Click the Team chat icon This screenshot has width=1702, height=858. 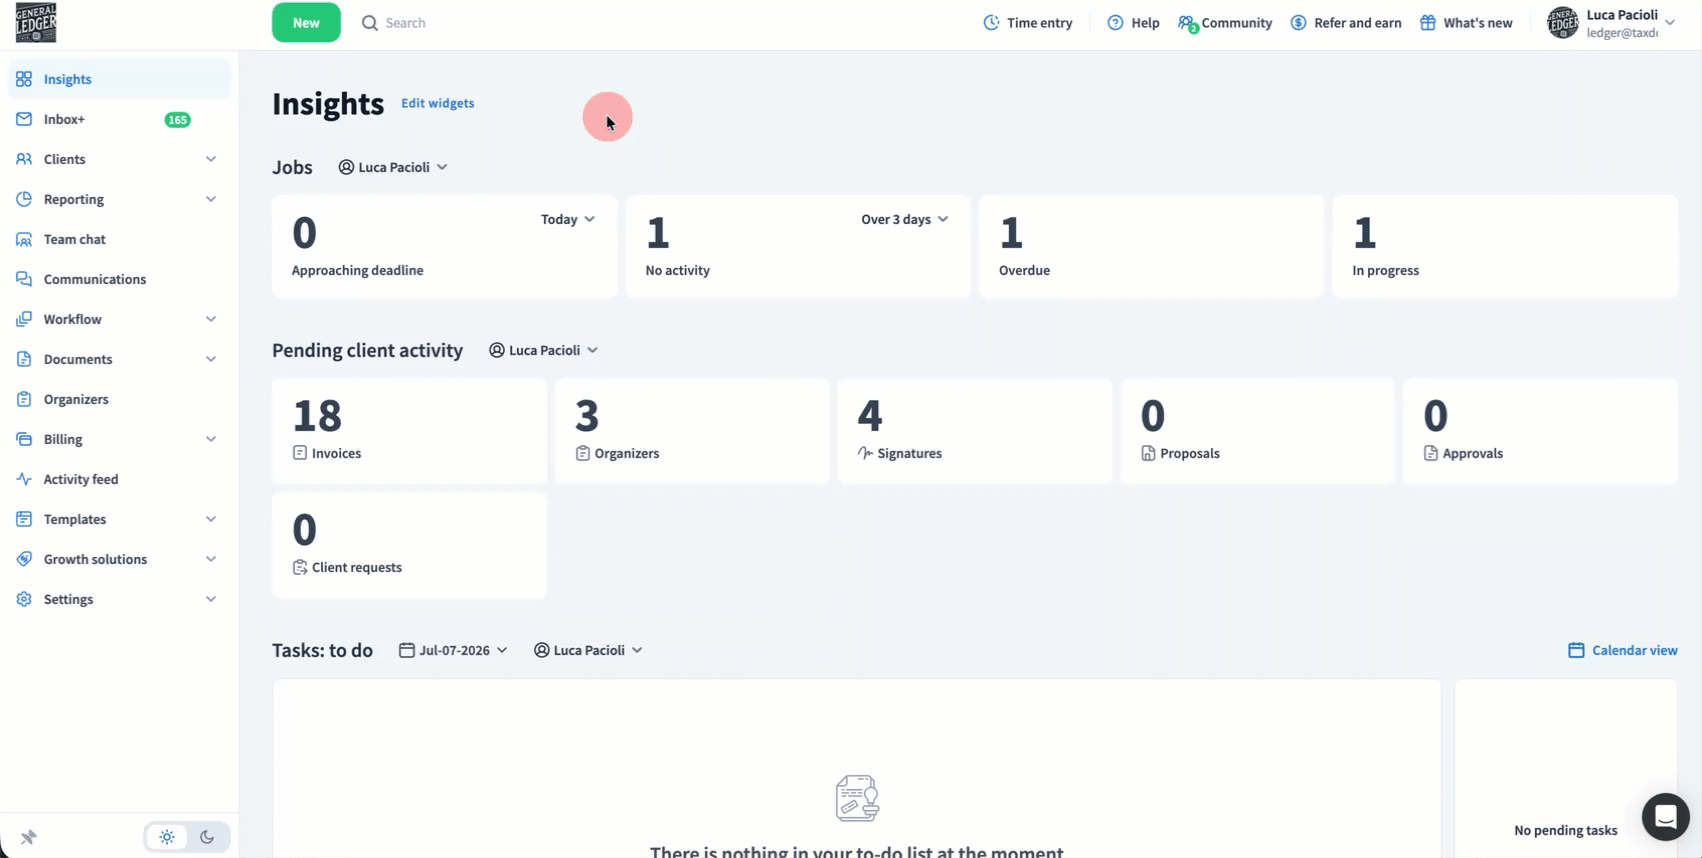click(24, 239)
